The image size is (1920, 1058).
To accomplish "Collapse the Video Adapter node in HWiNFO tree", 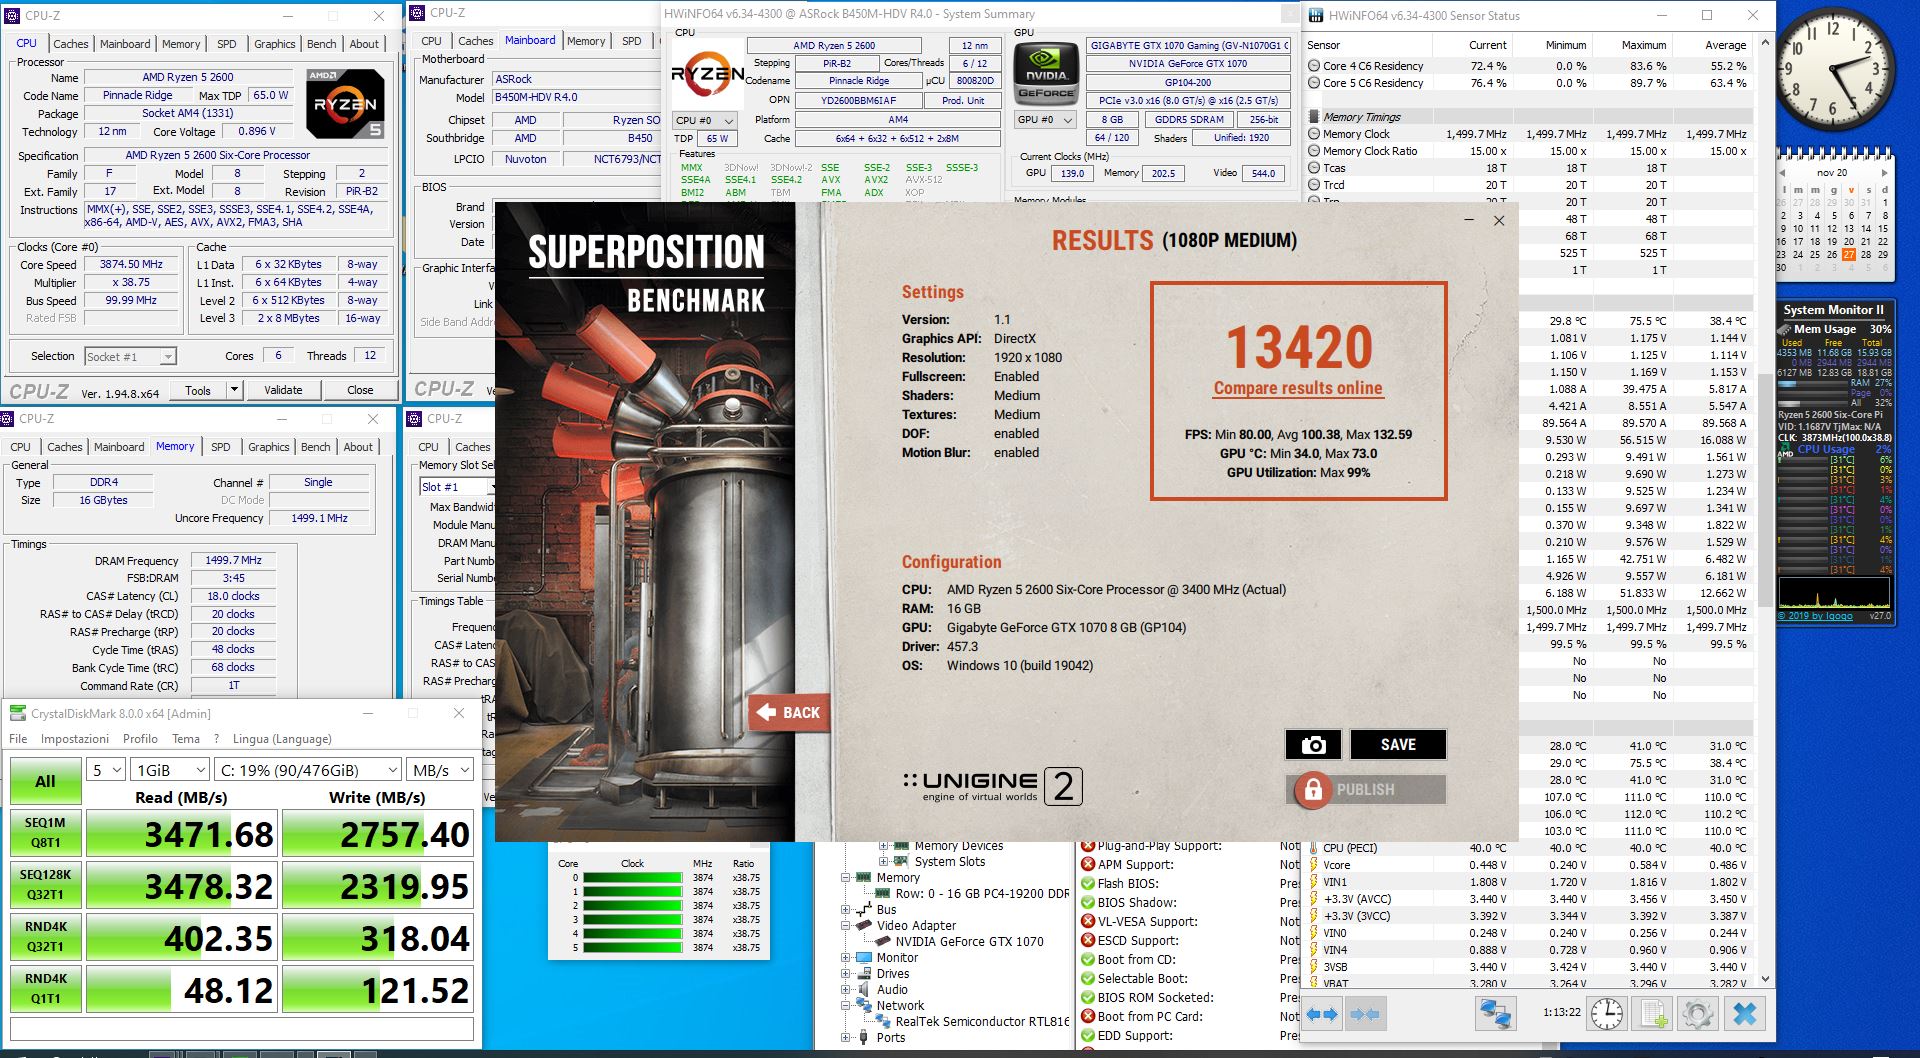I will pos(845,926).
